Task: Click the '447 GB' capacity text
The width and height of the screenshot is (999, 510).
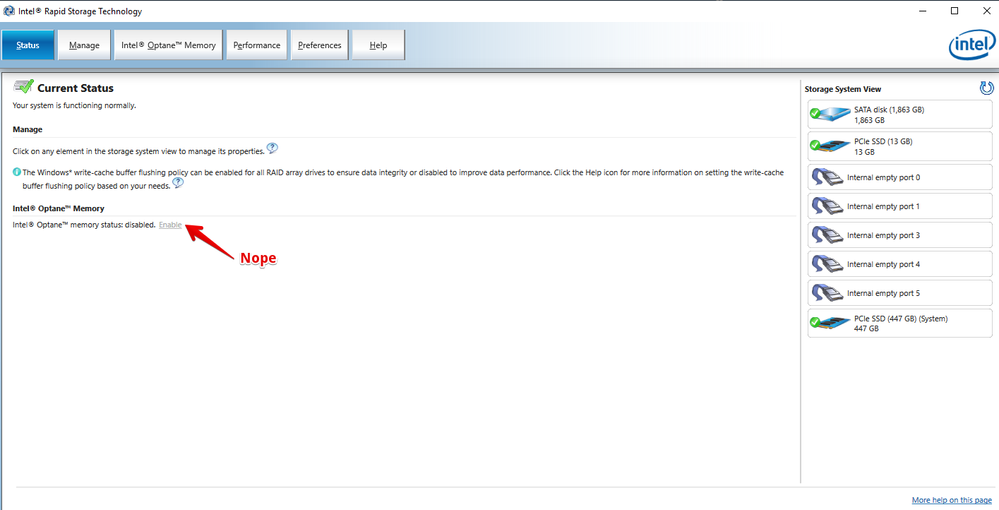Action: (866, 328)
